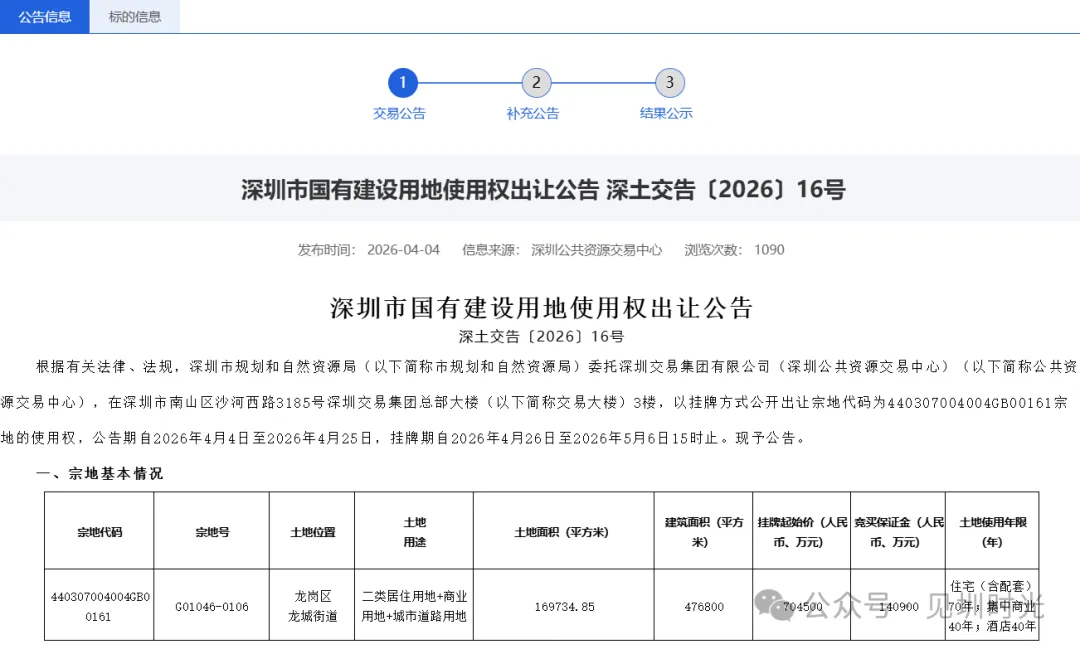The width and height of the screenshot is (1080, 649).
Task: Select step 3 circle for 结果公示
Action: tap(669, 83)
